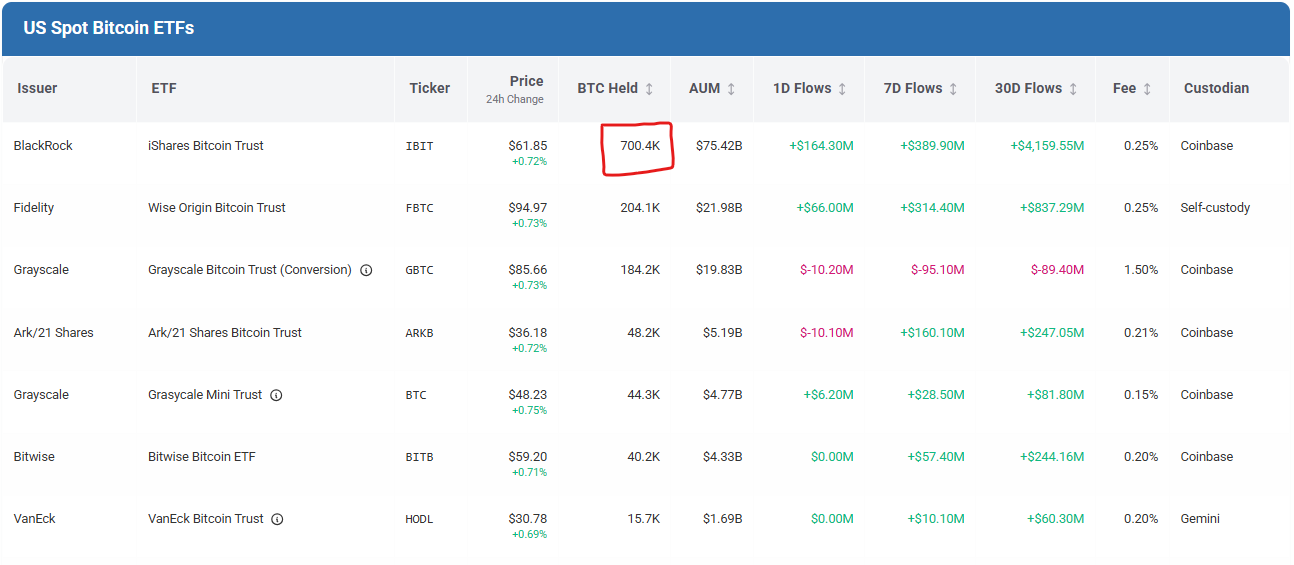Image resolution: width=1294 pixels, height=565 pixels.
Task: Click the ARKB ticker
Action: pos(420,333)
